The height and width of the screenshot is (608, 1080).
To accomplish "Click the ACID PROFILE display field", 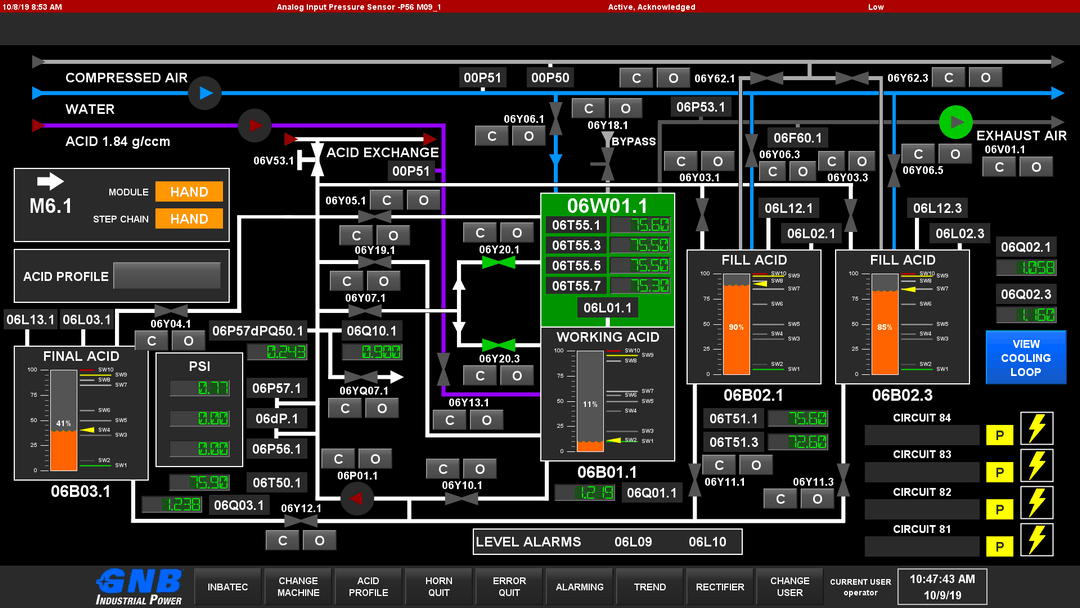I will 166,276.
